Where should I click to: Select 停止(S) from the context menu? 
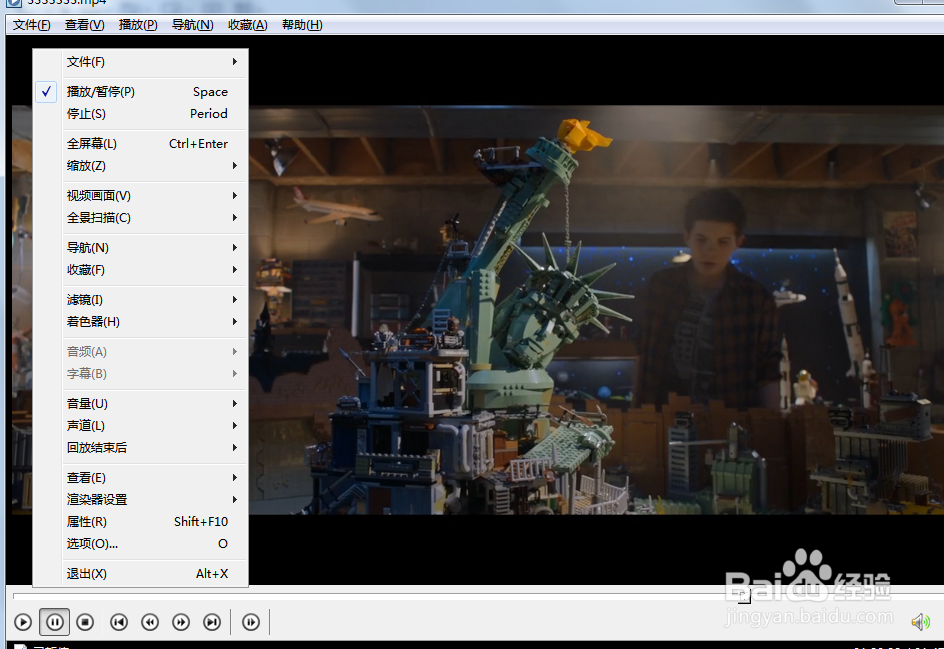tap(140, 114)
